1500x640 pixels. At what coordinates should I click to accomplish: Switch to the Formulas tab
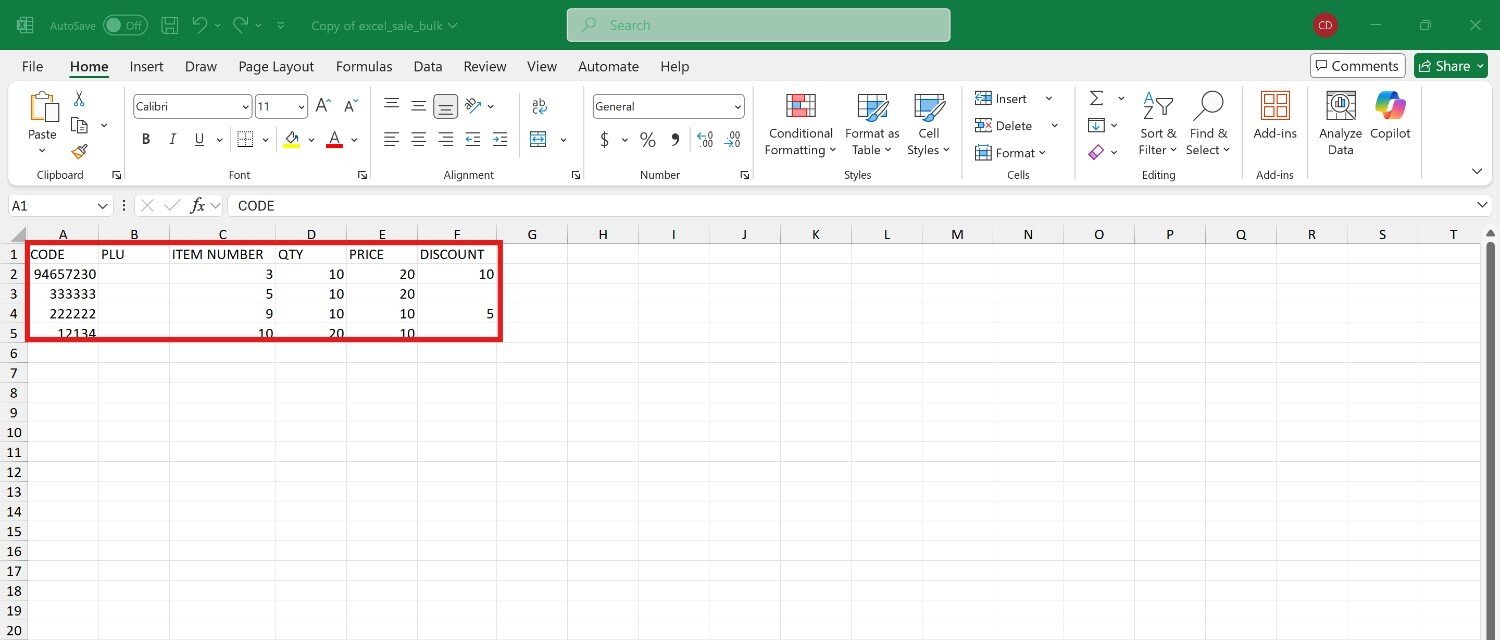coord(364,66)
